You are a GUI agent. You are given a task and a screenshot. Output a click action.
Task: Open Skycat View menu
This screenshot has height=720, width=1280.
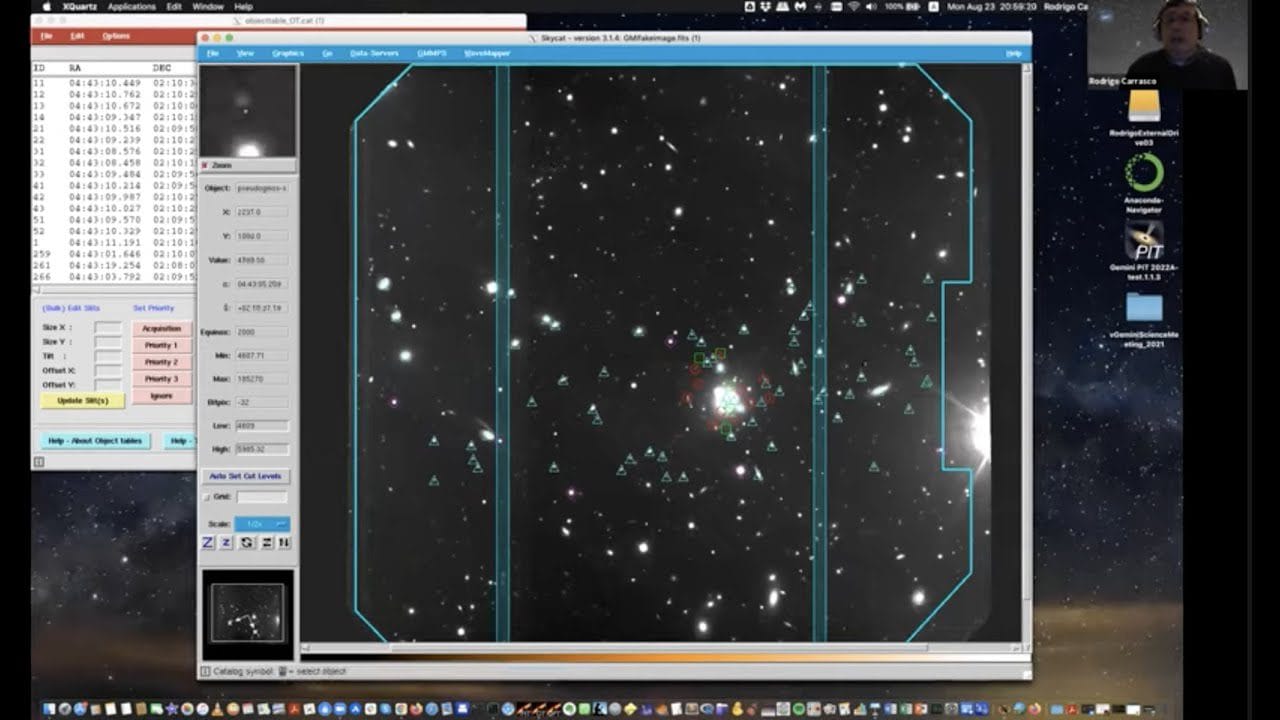[x=245, y=53]
